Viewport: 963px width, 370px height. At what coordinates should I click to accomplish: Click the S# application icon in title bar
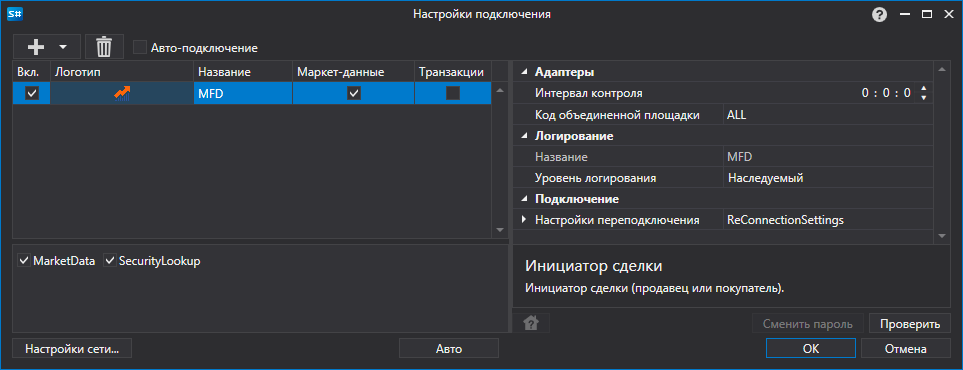(14, 14)
